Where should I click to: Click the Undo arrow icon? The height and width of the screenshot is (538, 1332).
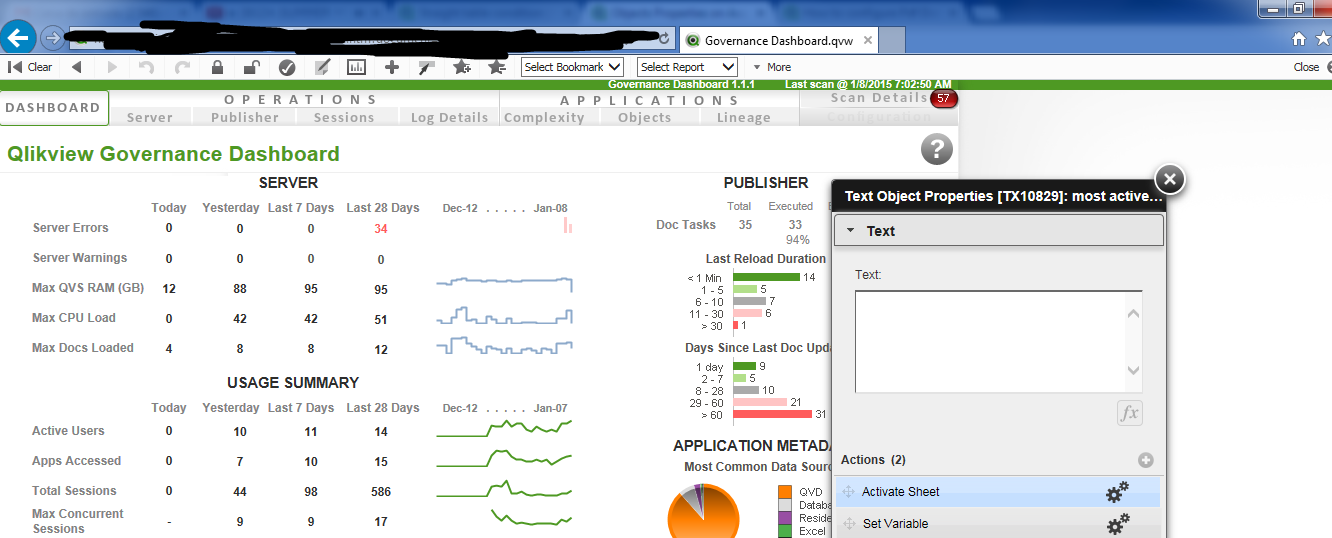146,67
